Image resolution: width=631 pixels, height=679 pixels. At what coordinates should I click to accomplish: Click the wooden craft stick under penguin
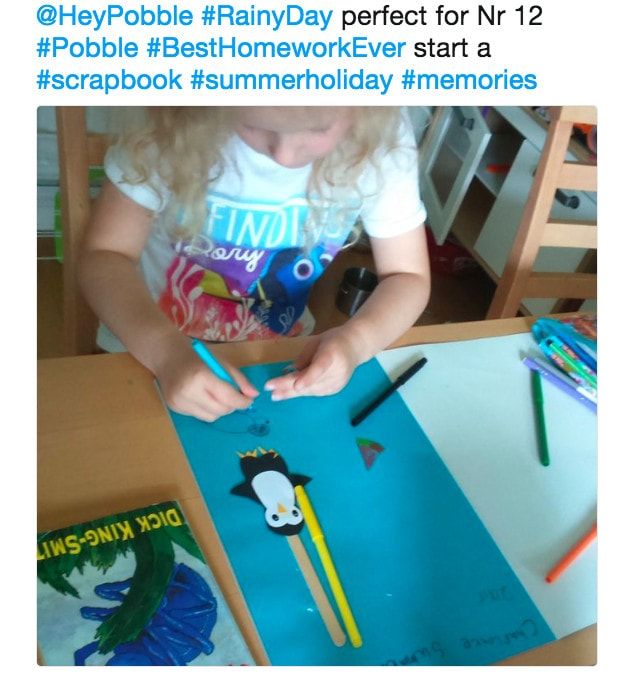(317, 591)
